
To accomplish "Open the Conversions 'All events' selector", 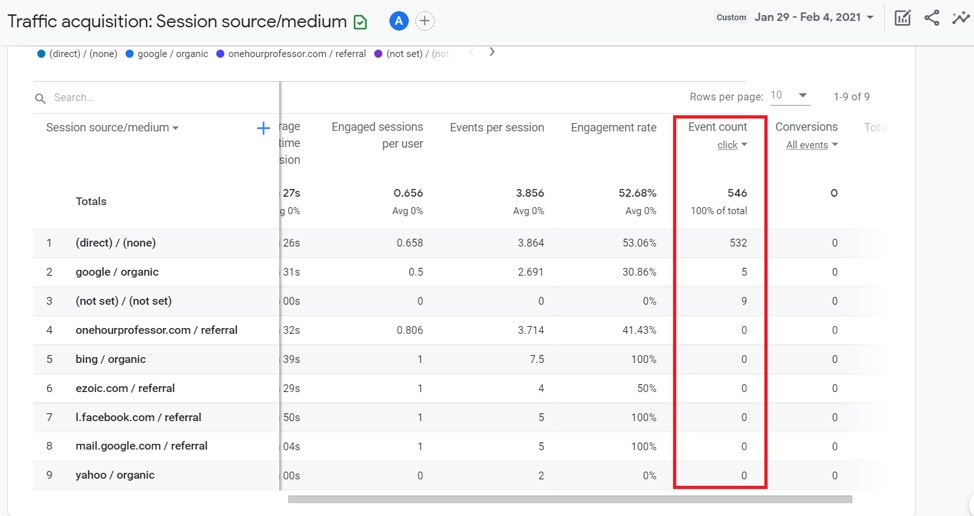I will coord(811,146).
